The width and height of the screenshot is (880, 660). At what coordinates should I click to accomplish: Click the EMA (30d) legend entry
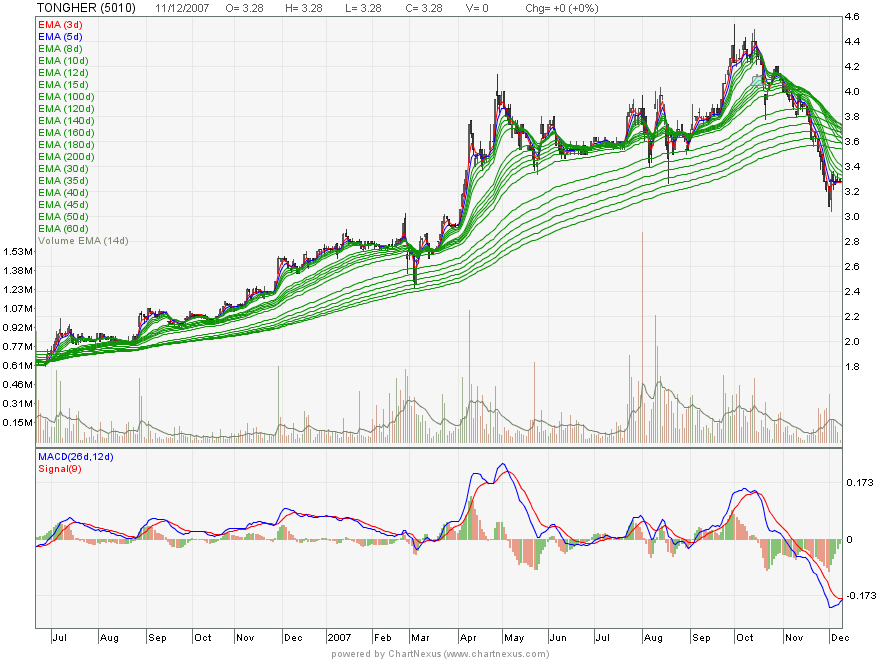pyautogui.click(x=64, y=169)
